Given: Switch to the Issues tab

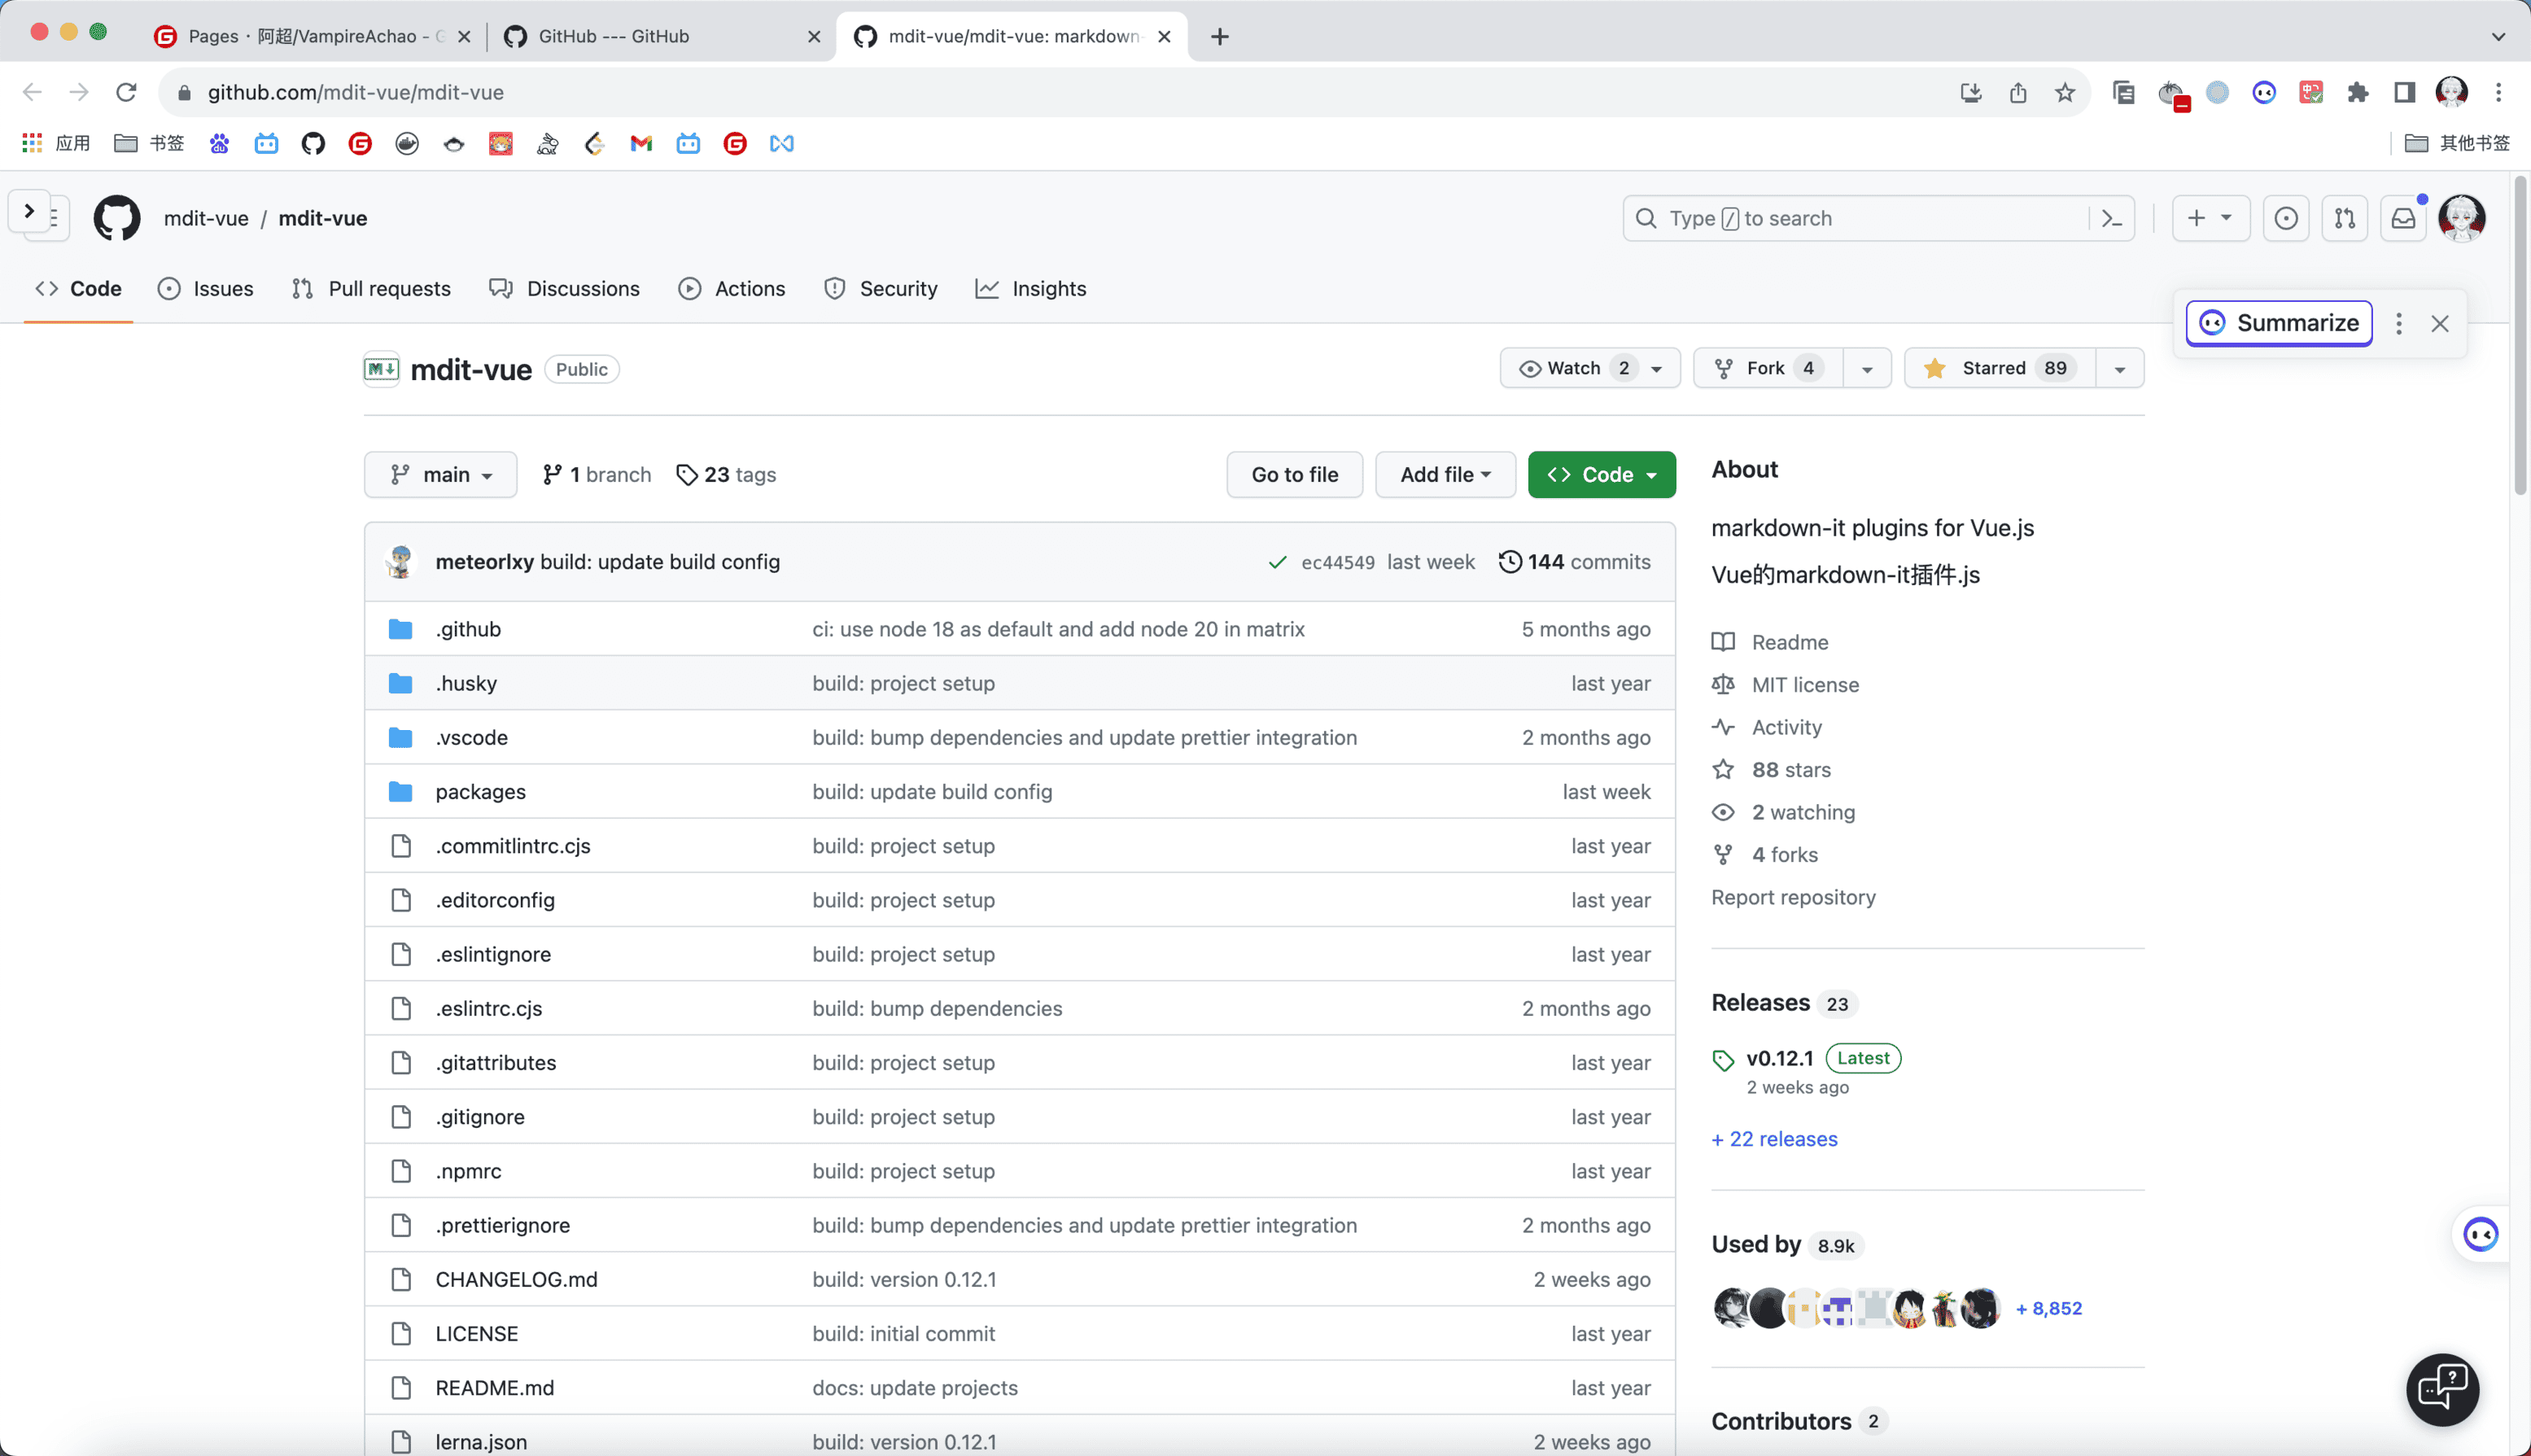Looking at the screenshot, I should click(206, 289).
